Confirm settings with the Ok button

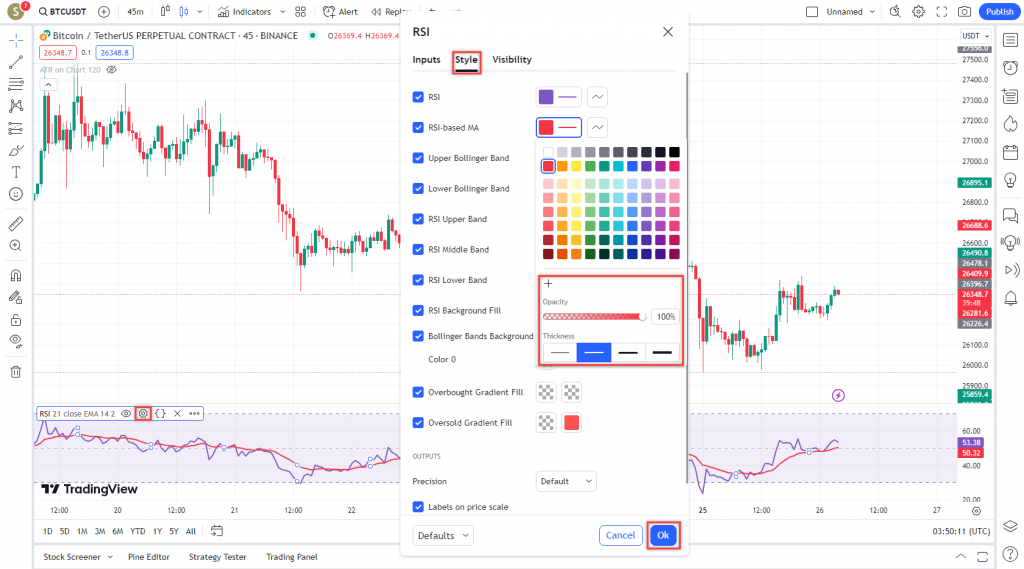click(663, 536)
